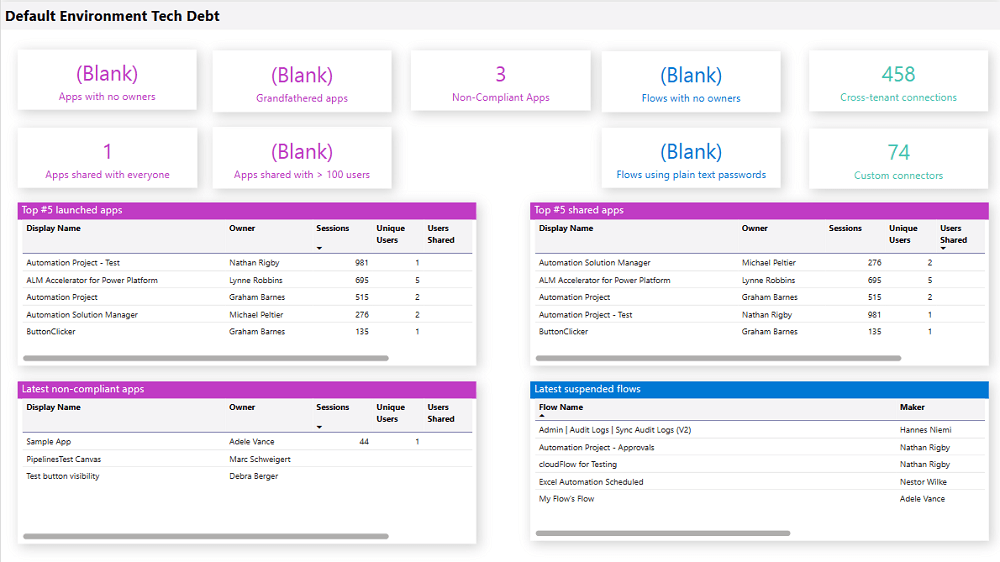The width and height of the screenshot is (1000, 562).
Task: Click Unique Users header in Top #5 launched apps
Action: point(390,234)
